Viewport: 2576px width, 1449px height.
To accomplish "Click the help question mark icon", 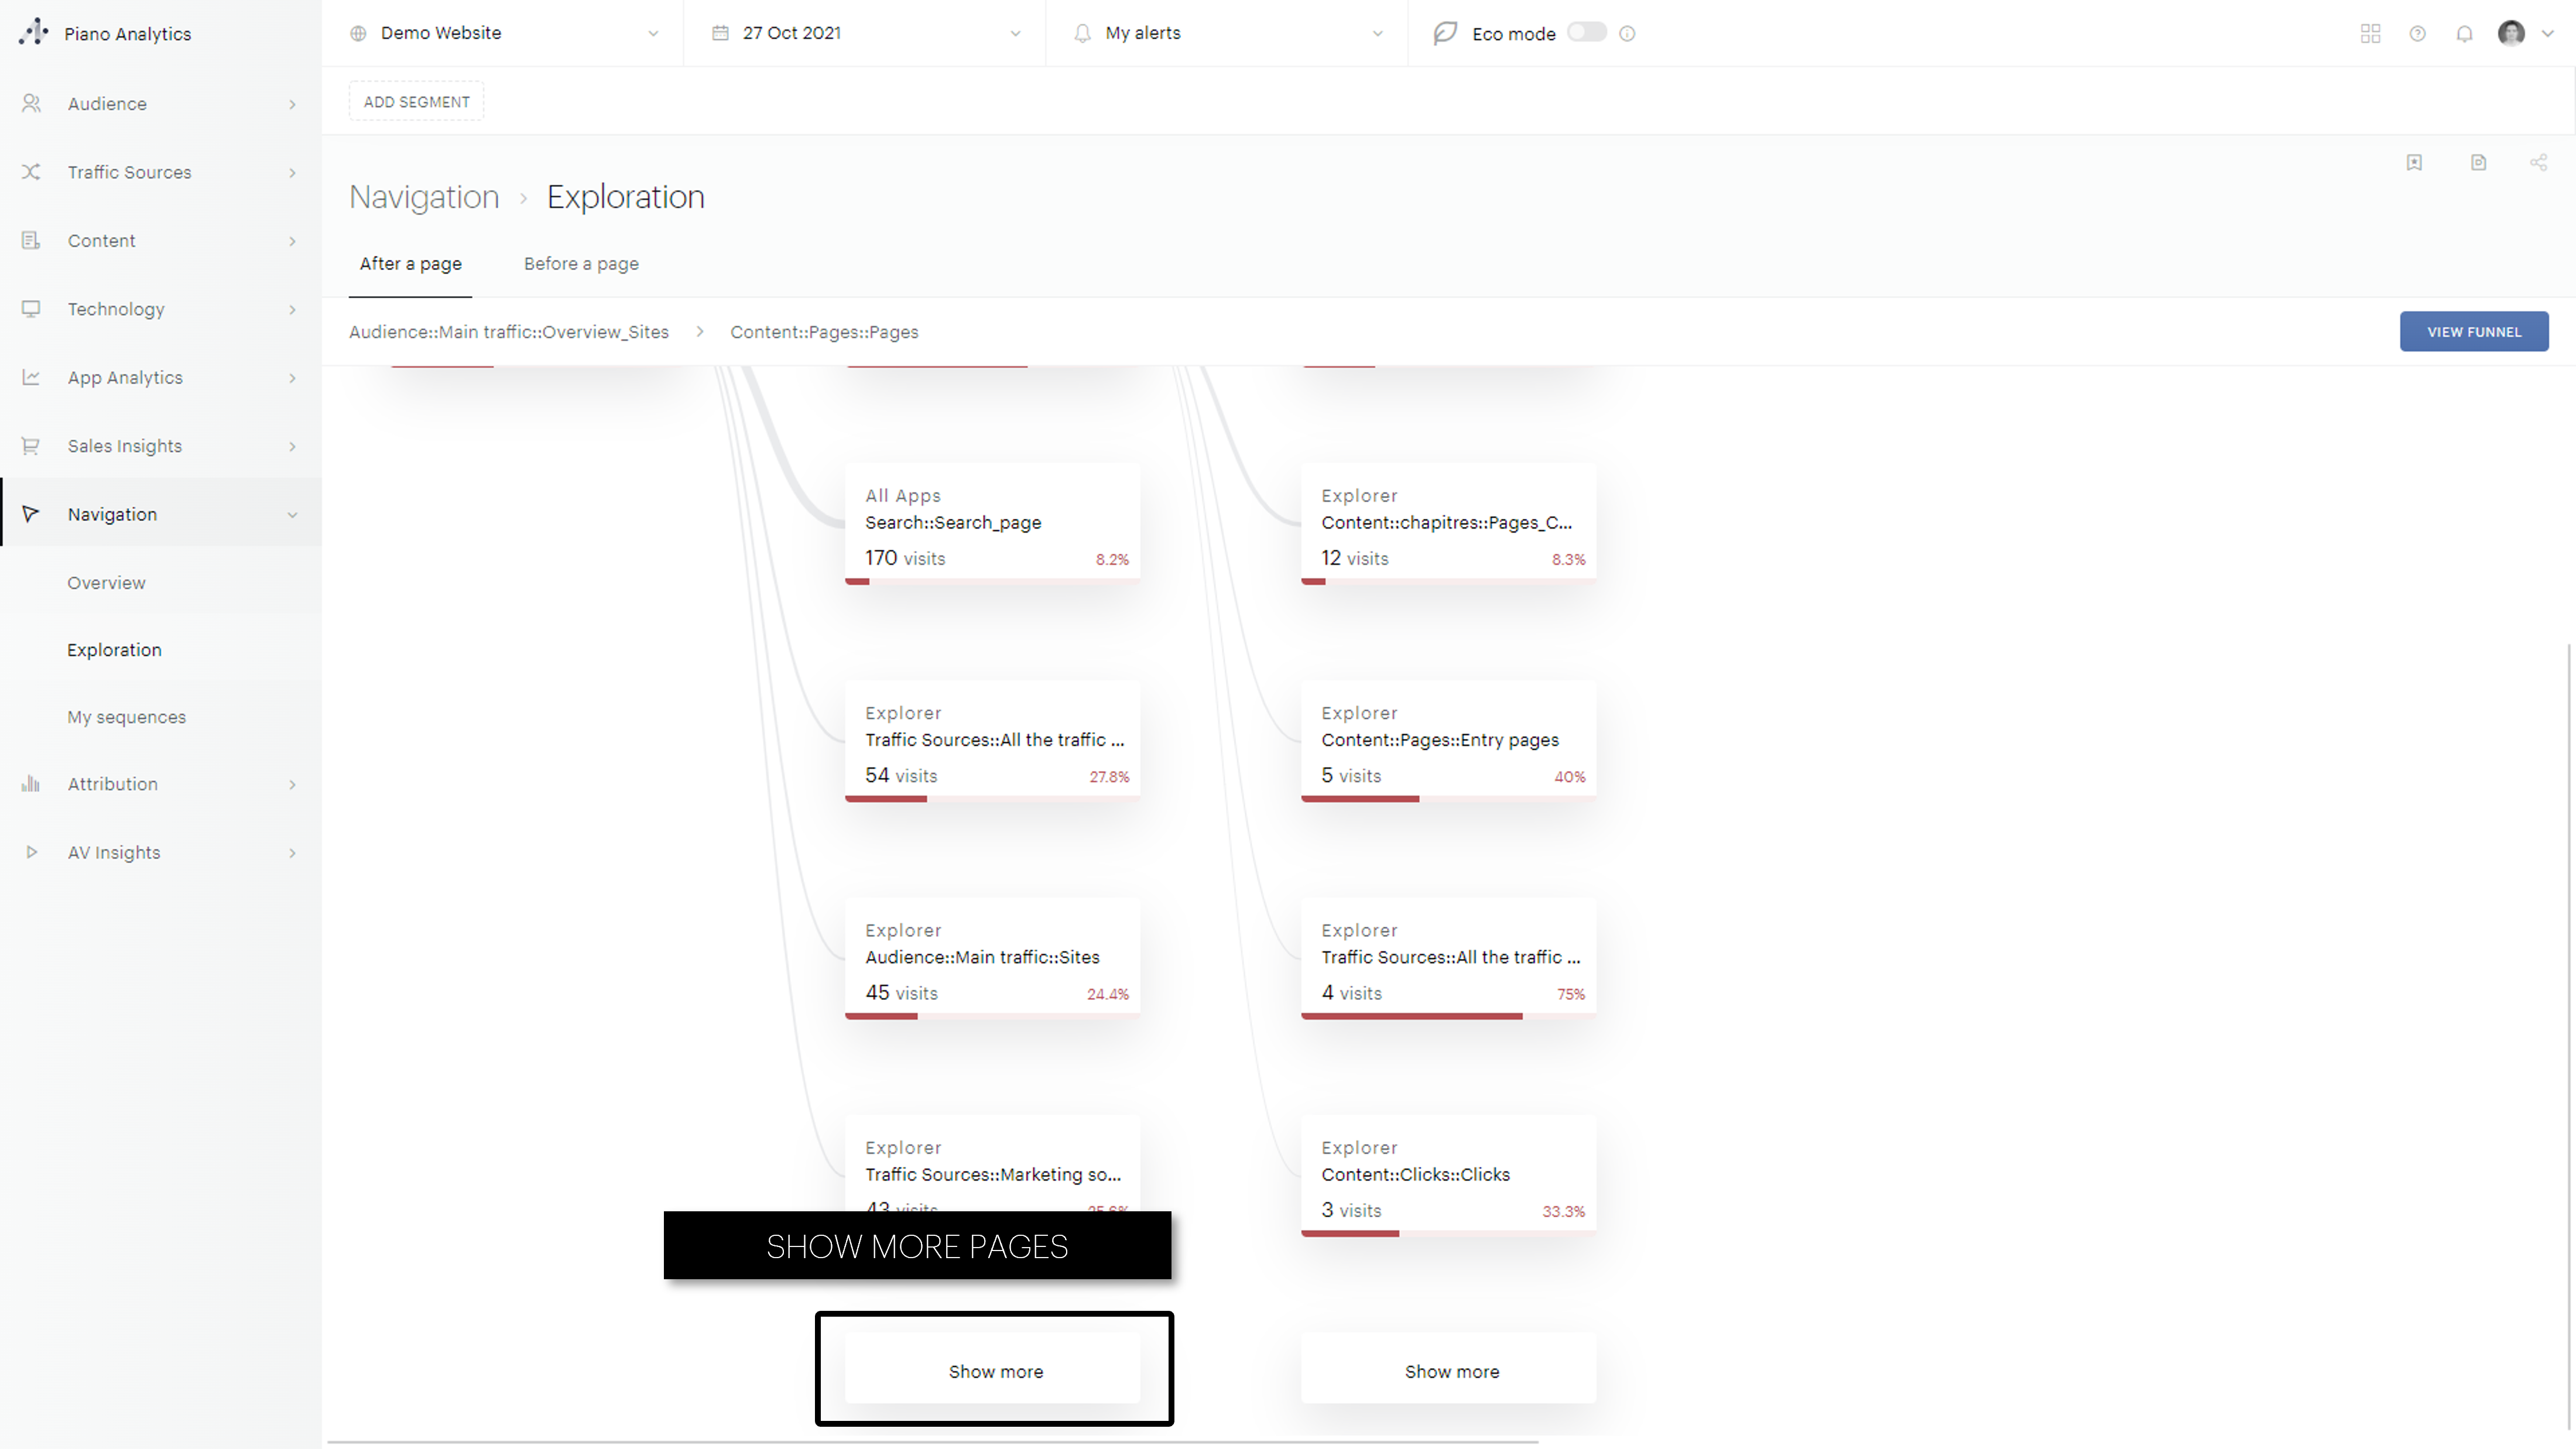I will coord(2418,33).
